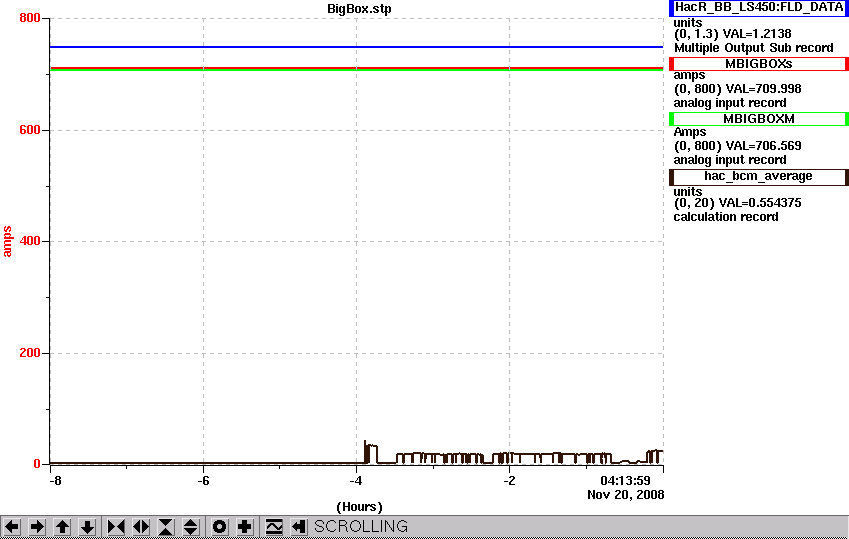Viewport: 849px width, 539px height.
Task: Click the -2 x-axis tick label
Action: coord(509,481)
